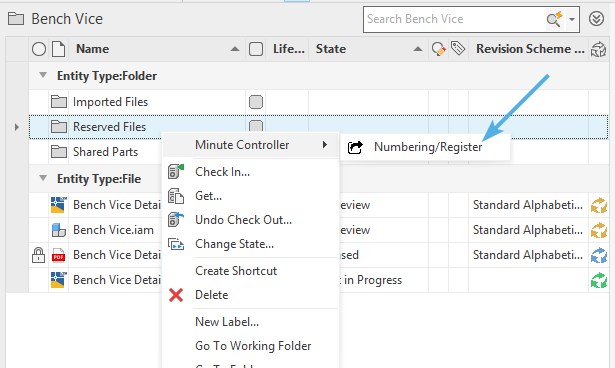Select the Shared Parts folder
615x368 pixels.
click(x=105, y=152)
